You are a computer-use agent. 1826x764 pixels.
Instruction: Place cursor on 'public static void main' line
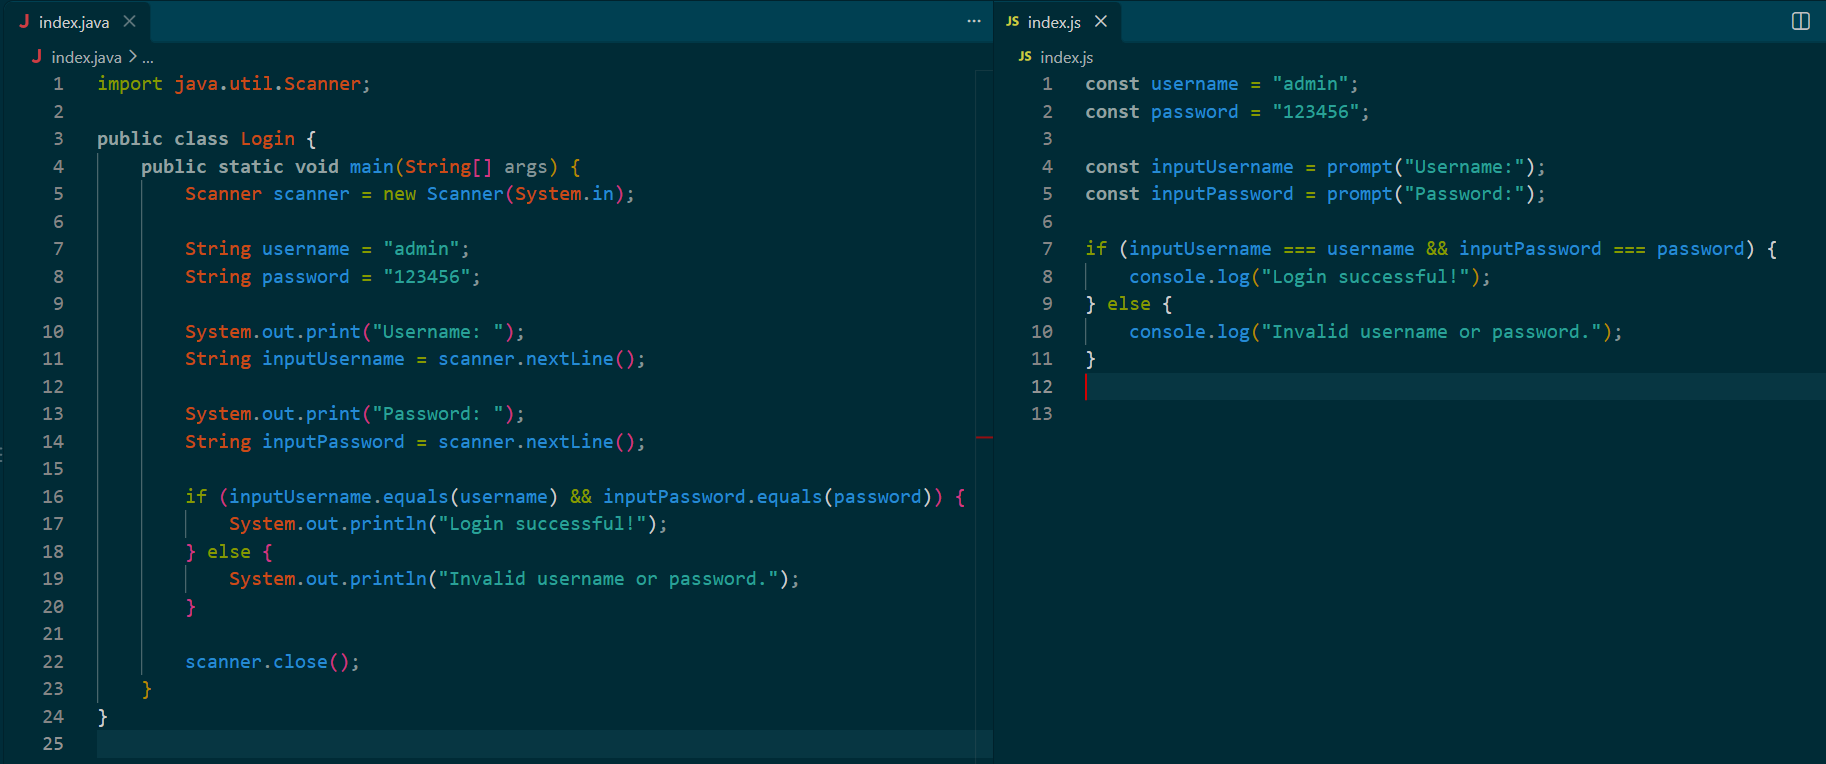pos(361,167)
